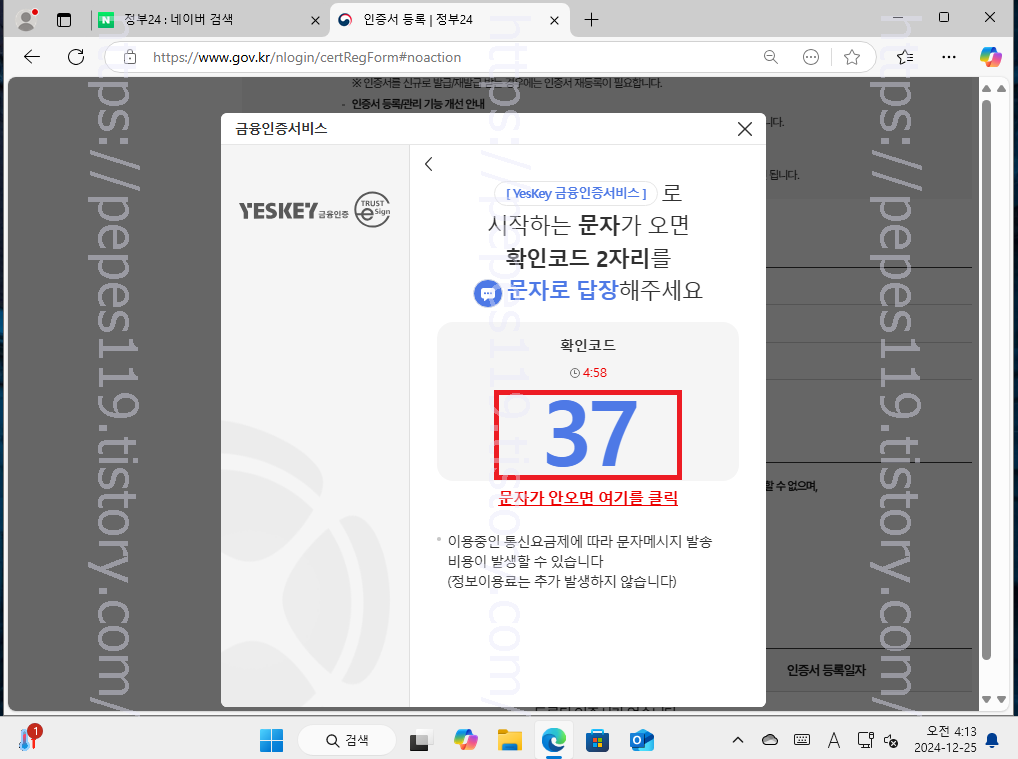This screenshot has height=759, width=1018.
Task: Reload the page with the refresh icon
Action: (x=76, y=57)
